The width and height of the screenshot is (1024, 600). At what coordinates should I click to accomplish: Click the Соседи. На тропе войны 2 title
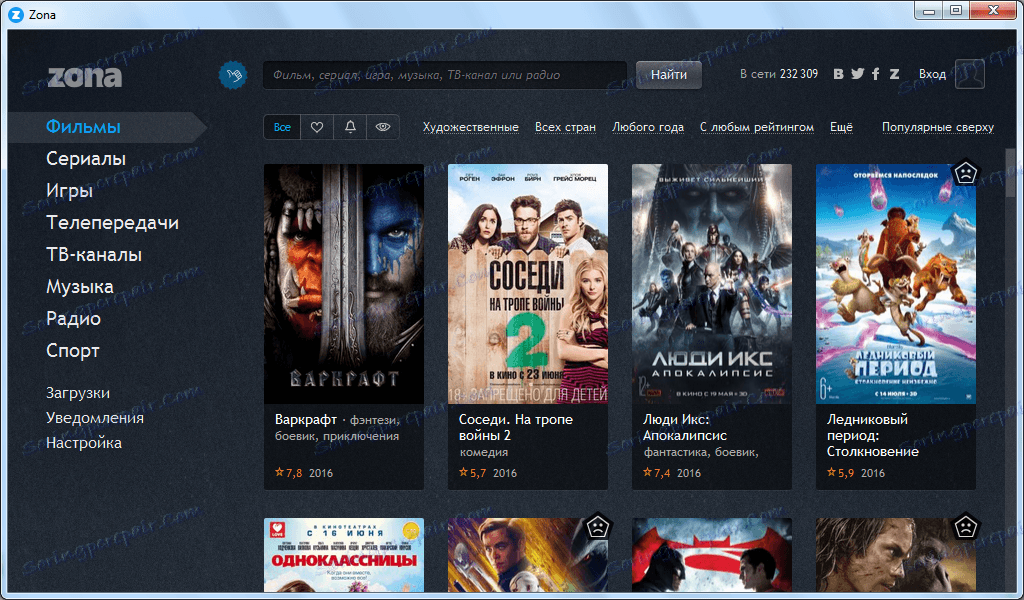pos(516,428)
